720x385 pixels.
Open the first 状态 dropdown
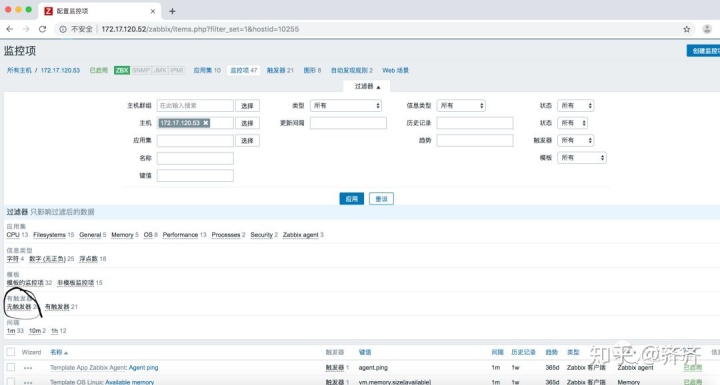(575, 106)
